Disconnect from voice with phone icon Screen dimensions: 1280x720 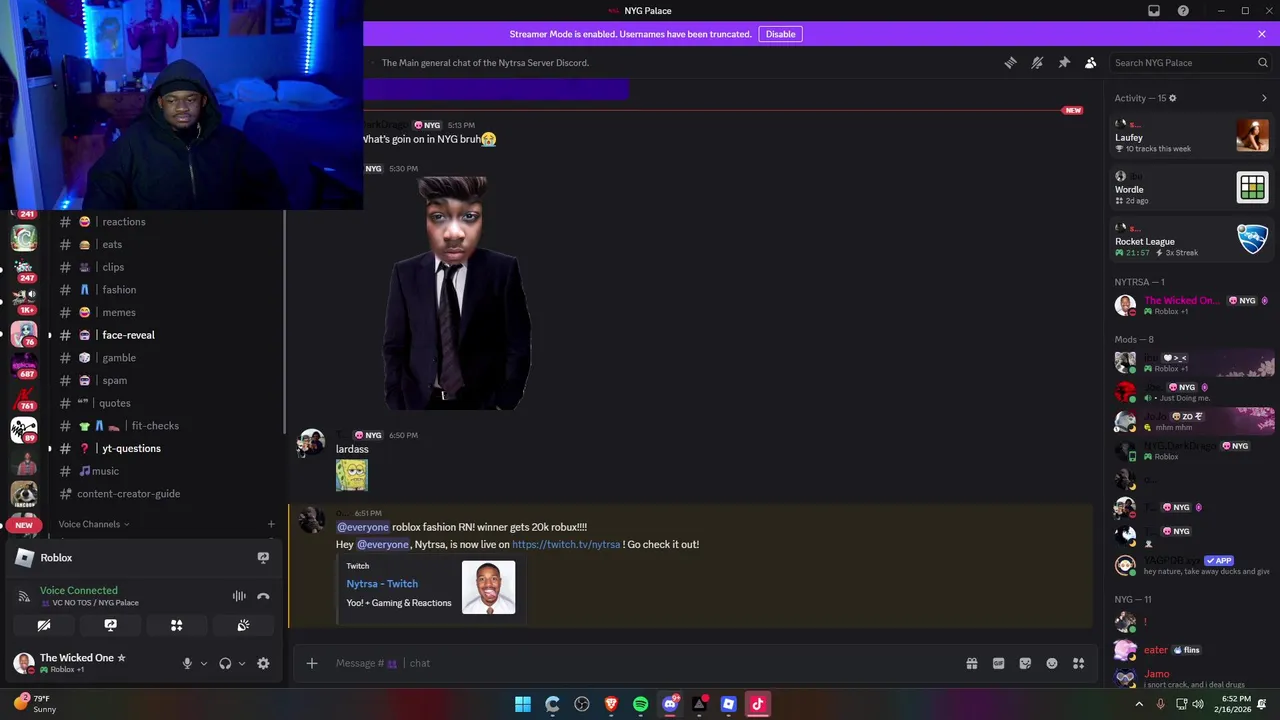[x=263, y=596]
